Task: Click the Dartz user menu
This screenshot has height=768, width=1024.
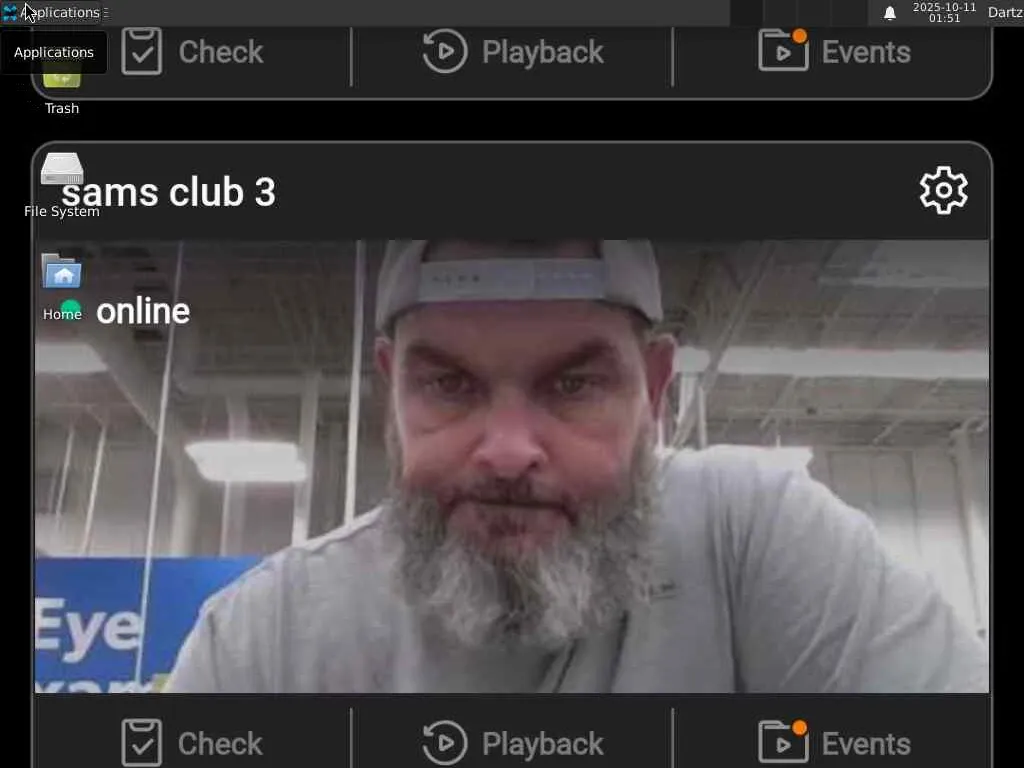Action: 1005,12
